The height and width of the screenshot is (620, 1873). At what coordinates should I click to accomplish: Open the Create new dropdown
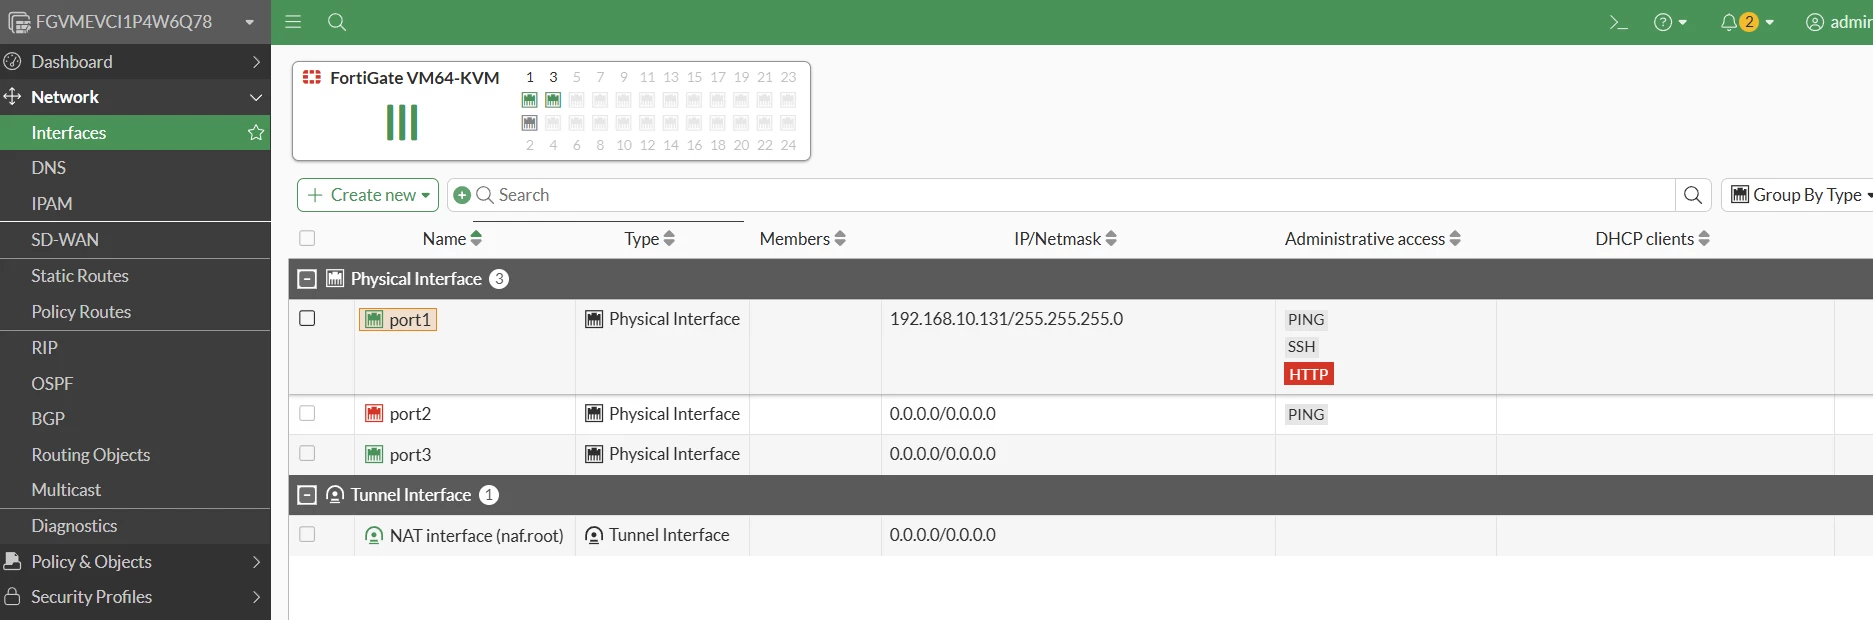pyautogui.click(x=368, y=195)
